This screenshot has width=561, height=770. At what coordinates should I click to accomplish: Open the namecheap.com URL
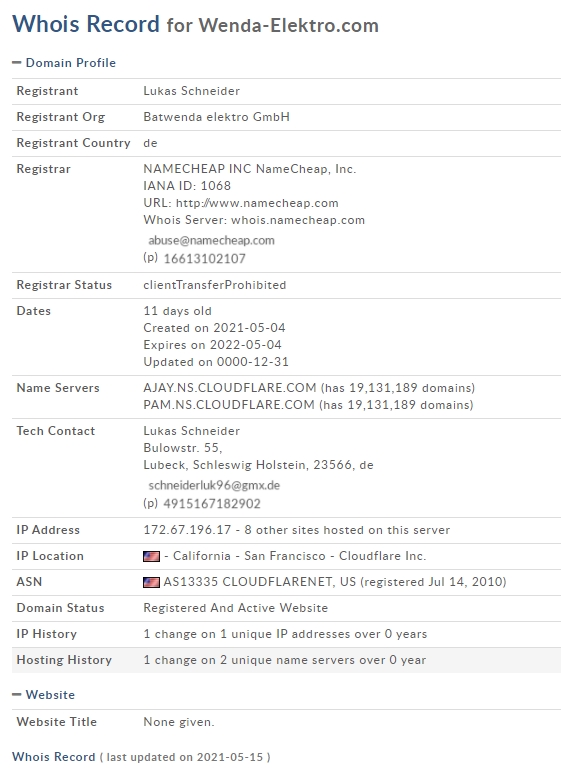(257, 203)
